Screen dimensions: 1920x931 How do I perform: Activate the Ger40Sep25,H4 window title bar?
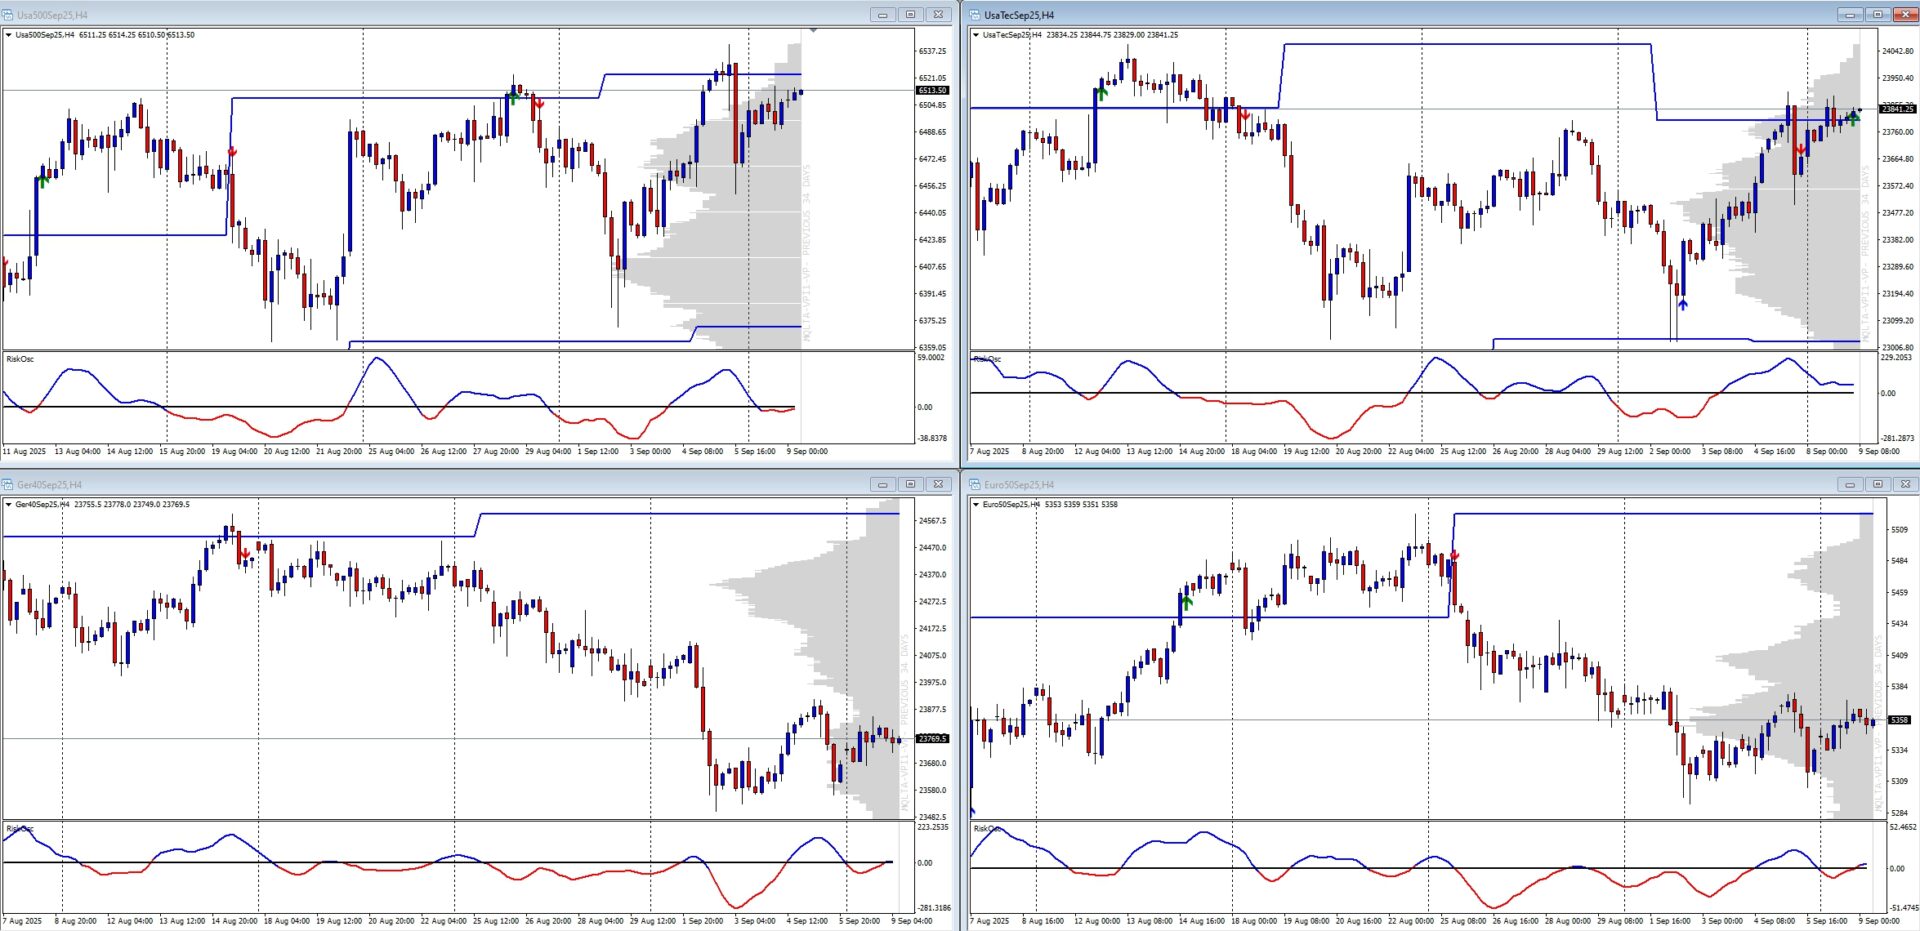(x=400, y=485)
